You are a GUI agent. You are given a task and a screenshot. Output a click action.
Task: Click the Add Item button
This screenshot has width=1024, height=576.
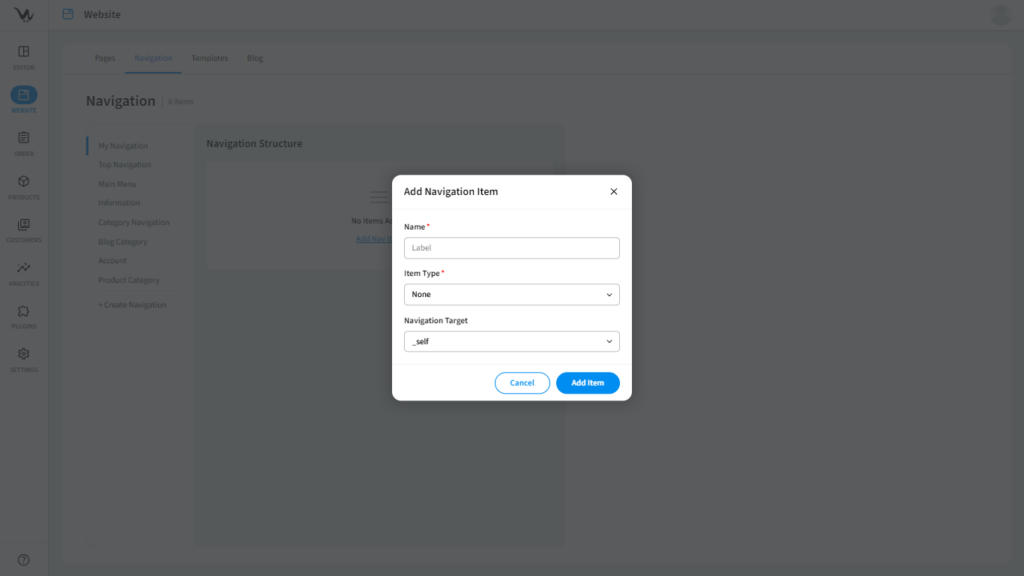click(587, 383)
